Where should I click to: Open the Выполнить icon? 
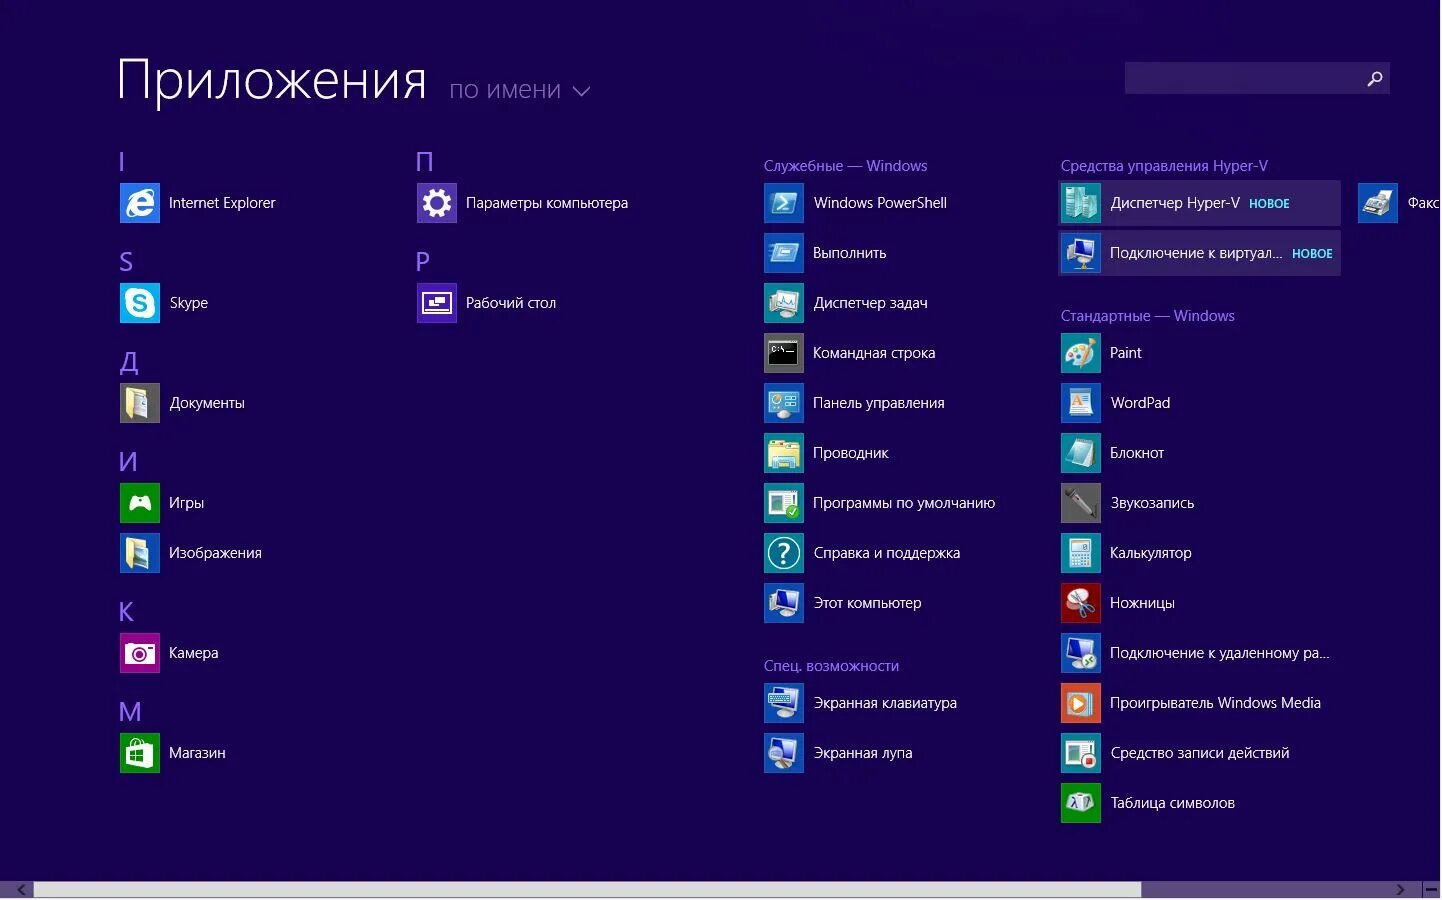(x=784, y=253)
